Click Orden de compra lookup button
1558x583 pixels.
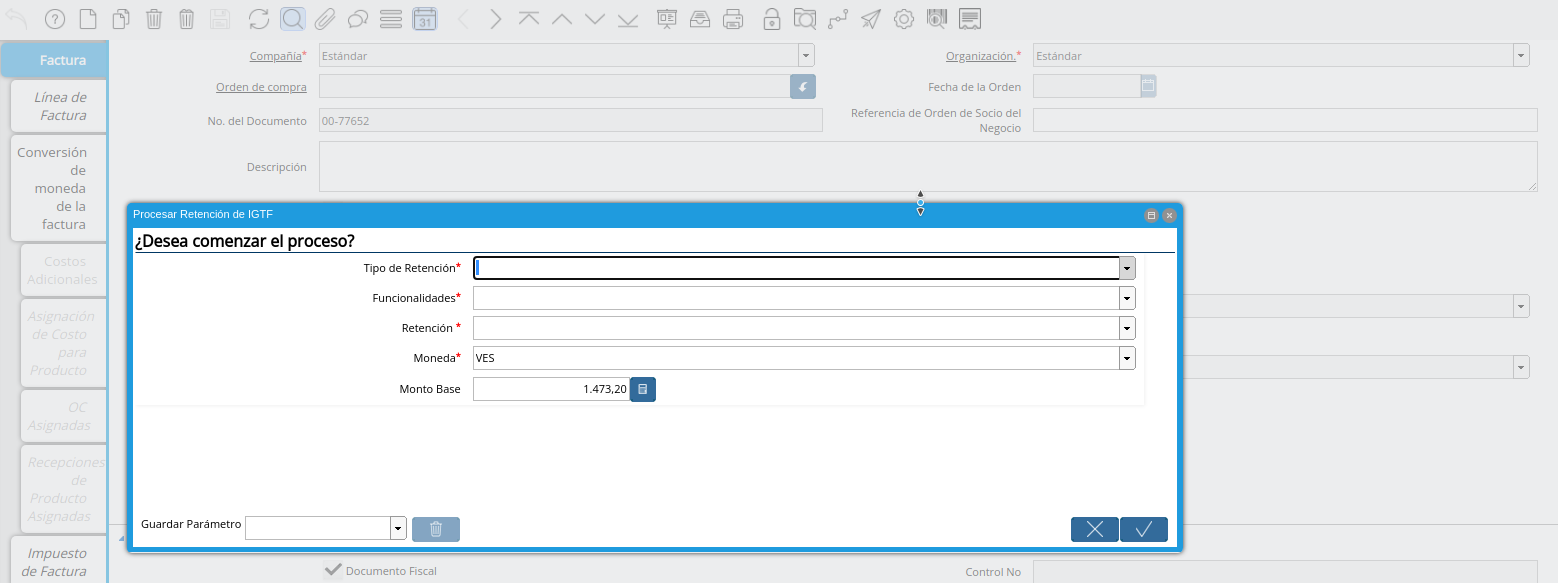point(803,86)
